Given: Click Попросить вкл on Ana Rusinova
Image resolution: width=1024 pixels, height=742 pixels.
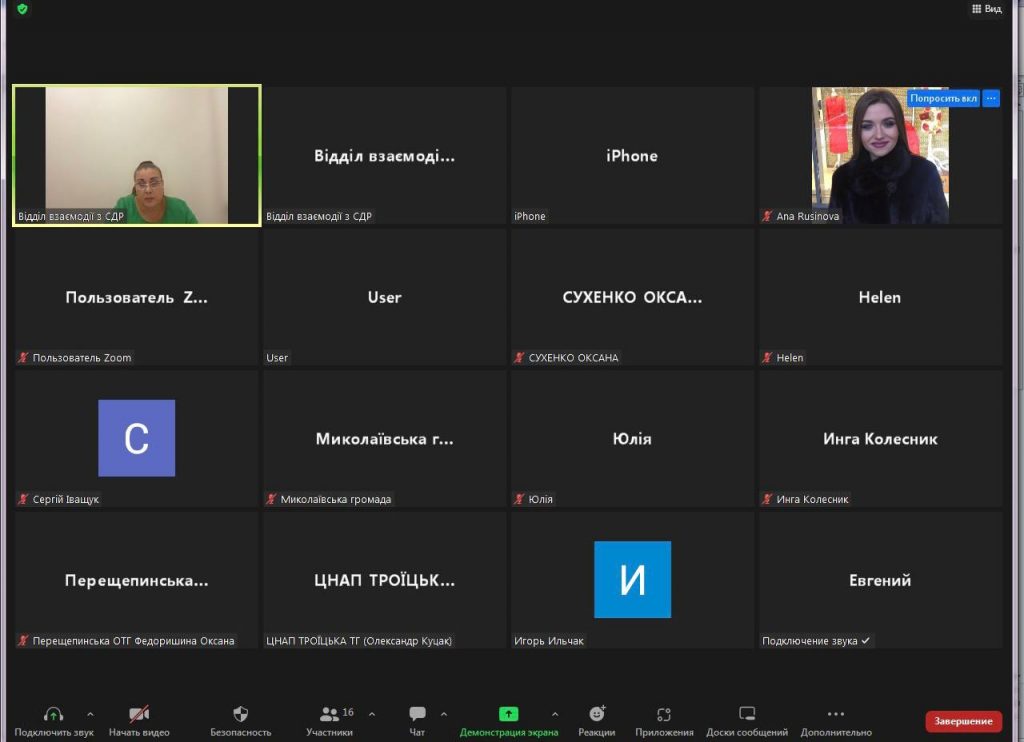Looking at the screenshot, I should (943, 98).
